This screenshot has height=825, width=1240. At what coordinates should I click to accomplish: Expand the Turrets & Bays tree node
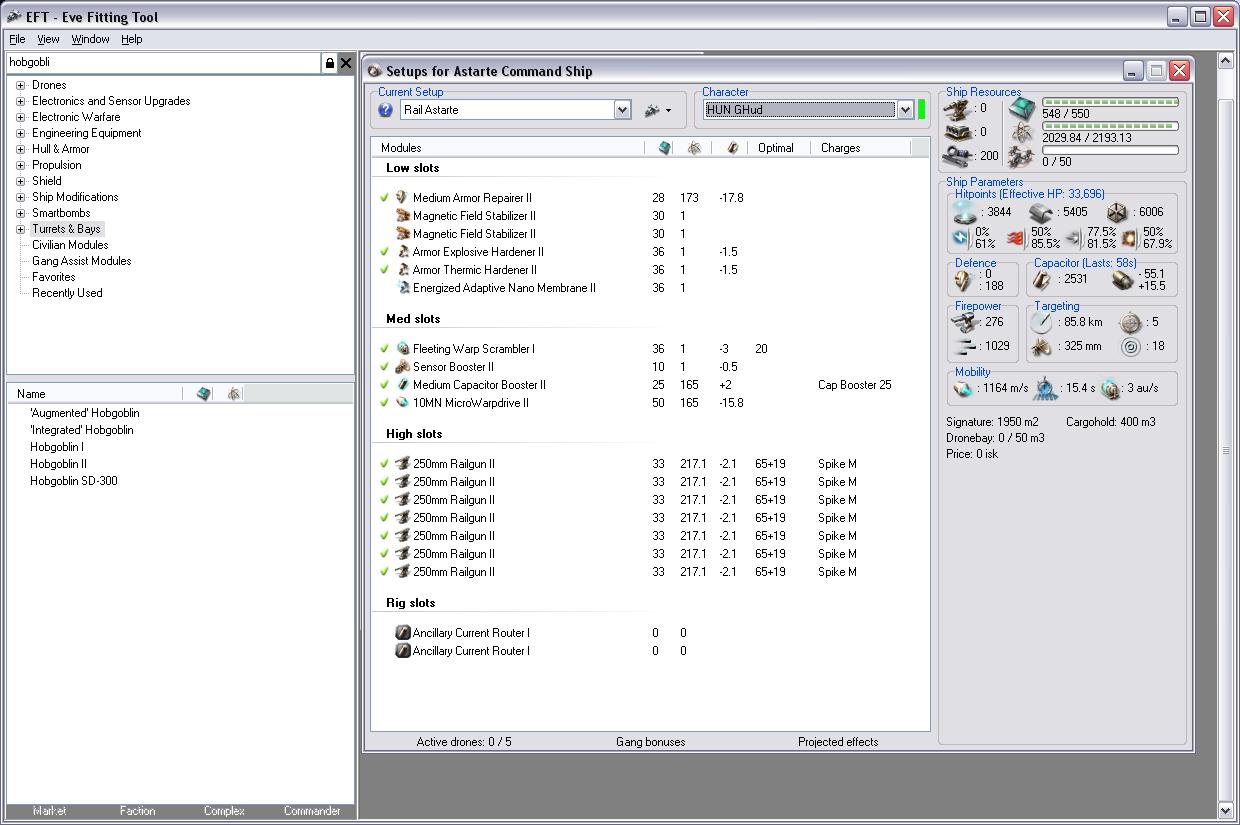tap(20, 229)
